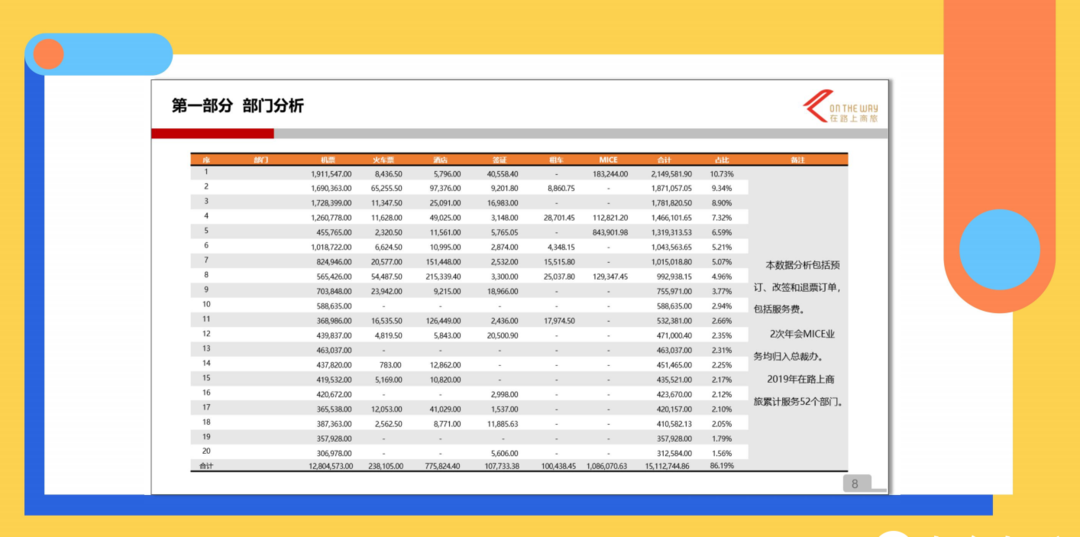The height and width of the screenshot is (537, 1080).
Task: Select the cell 40,558.40
Action: click(x=502, y=174)
